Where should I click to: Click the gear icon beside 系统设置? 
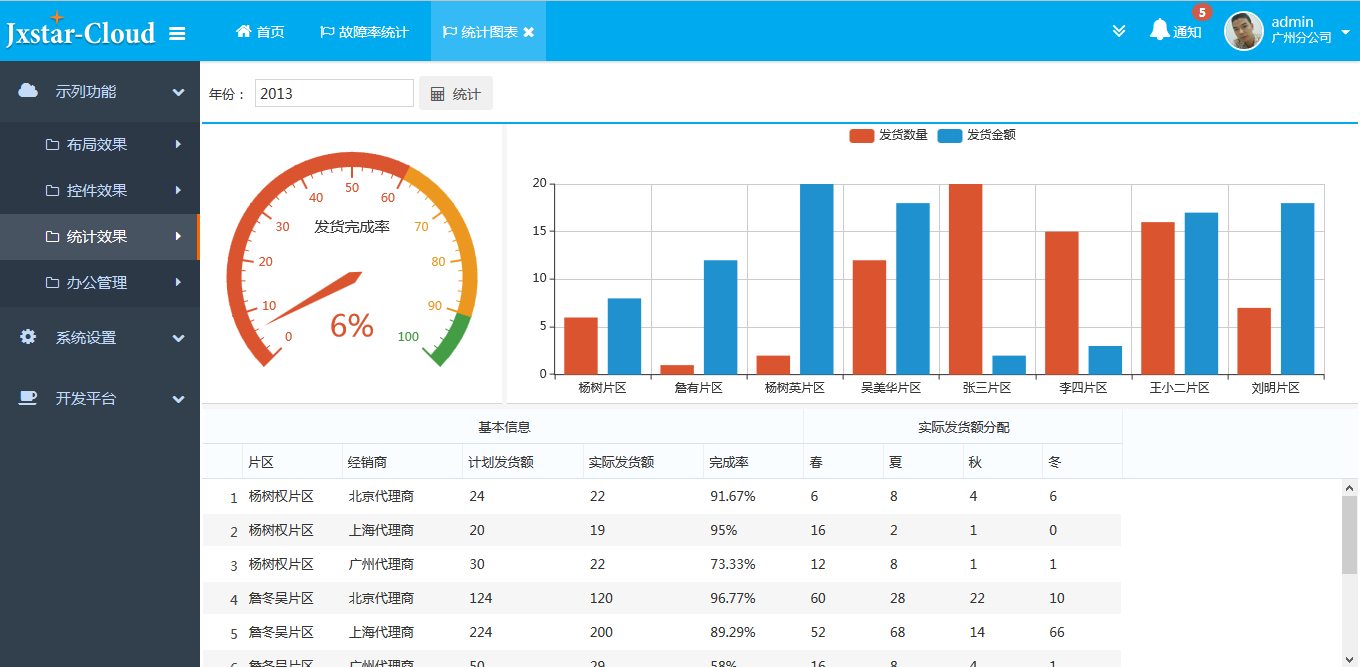click(x=28, y=337)
